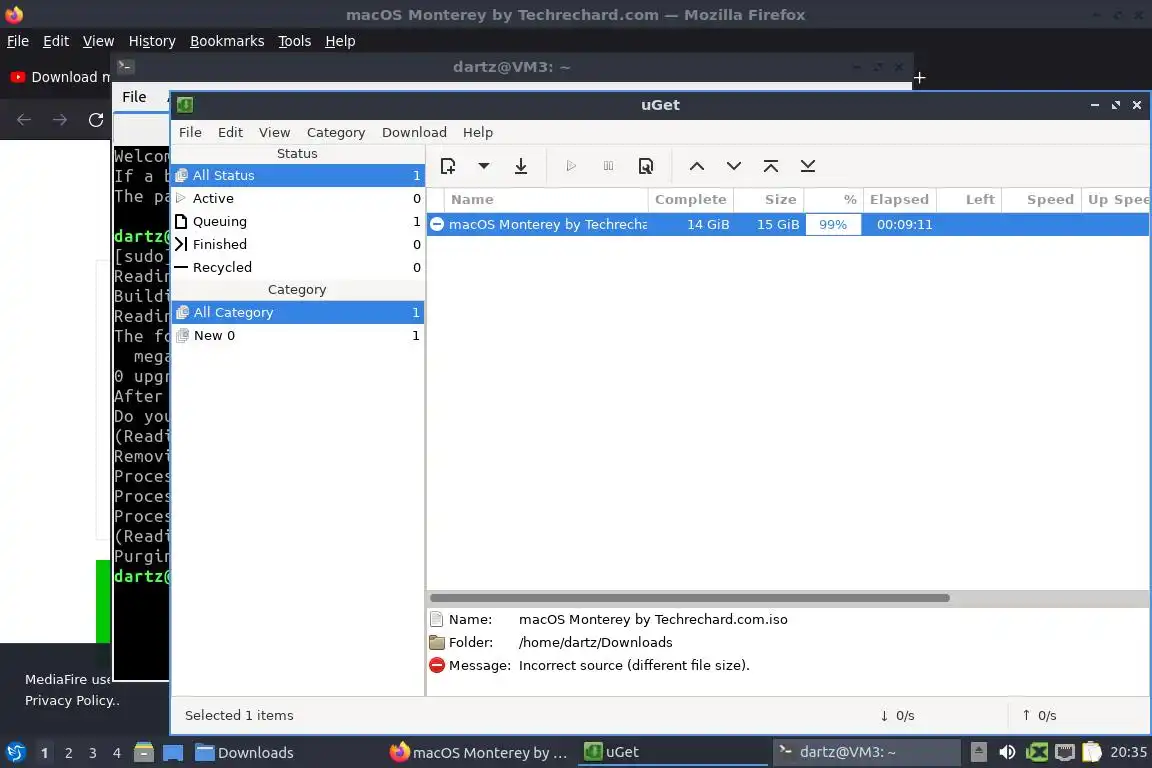Move download to bottom icon
The height and width of the screenshot is (768, 1152).
[807, 166]
